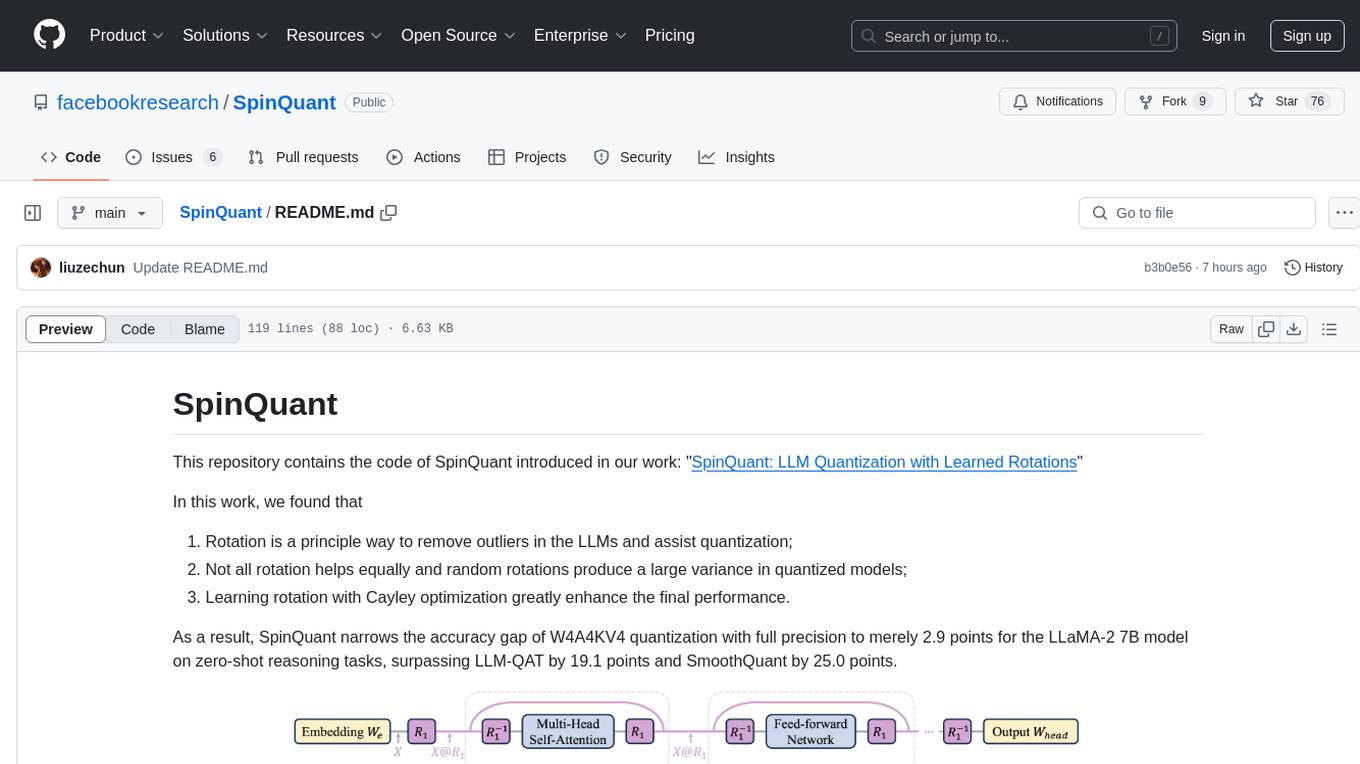Screen dimensions: 1360x764
Task: Open the README outline list
Action: pyautogui.click(x=1329, y=329)
